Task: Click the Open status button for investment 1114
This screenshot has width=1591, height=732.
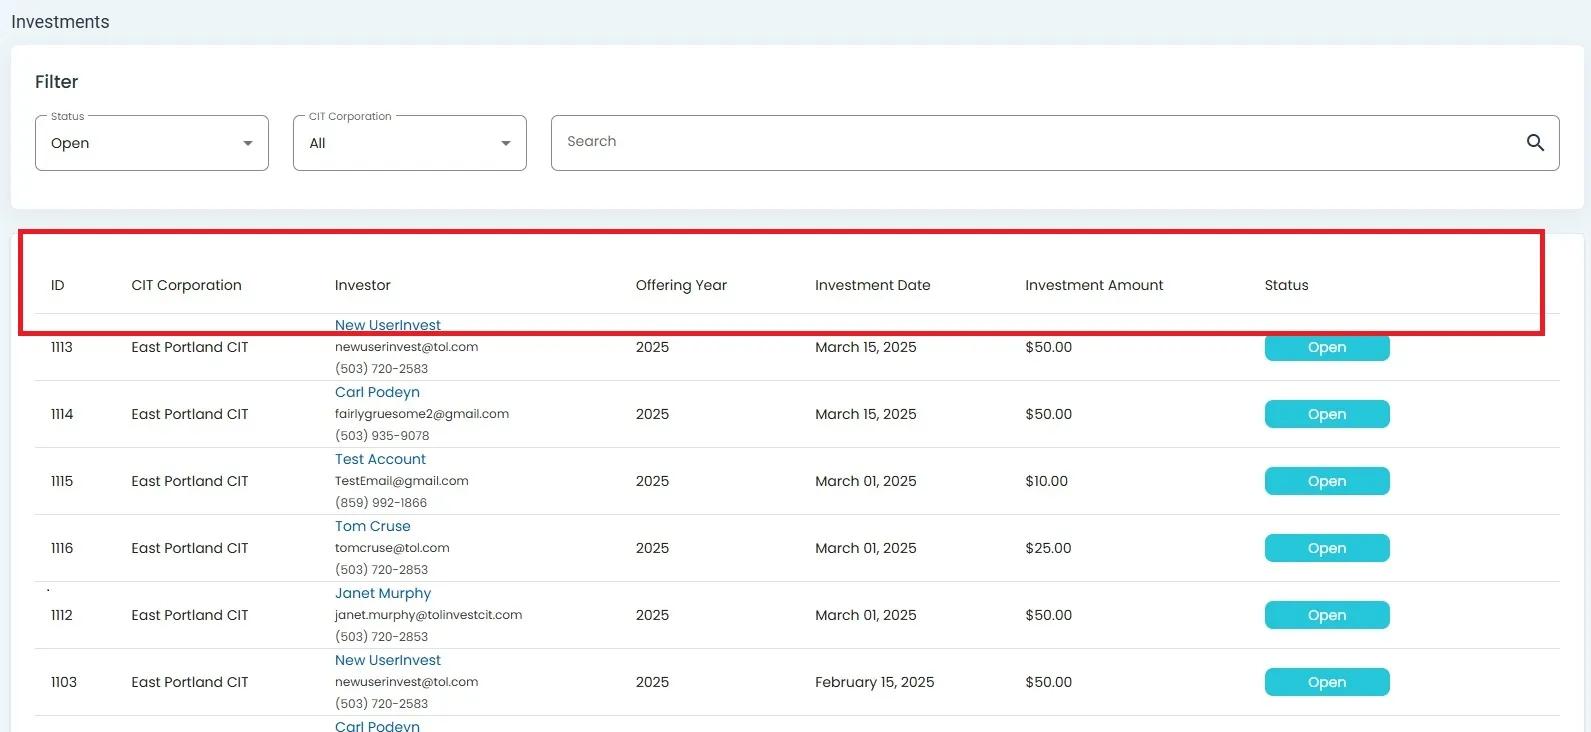Action: click(1326, 414)
